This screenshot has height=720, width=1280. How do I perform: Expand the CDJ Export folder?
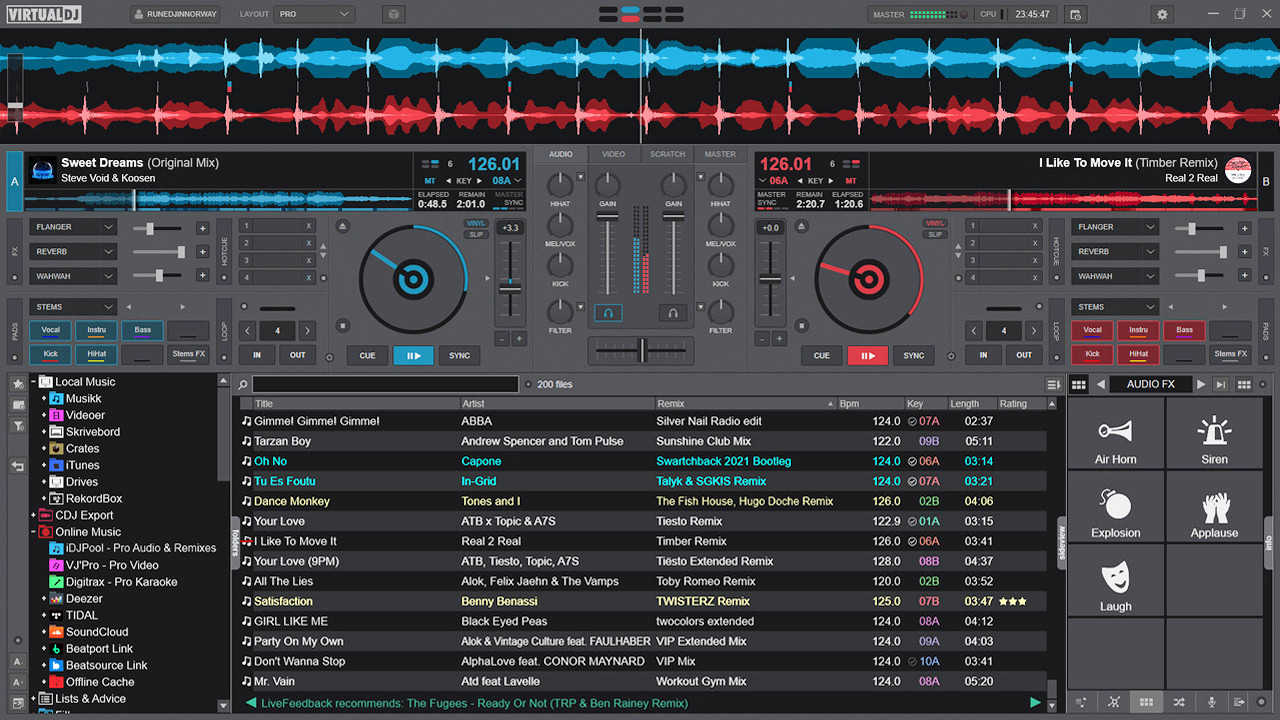(x=33, y=516)
